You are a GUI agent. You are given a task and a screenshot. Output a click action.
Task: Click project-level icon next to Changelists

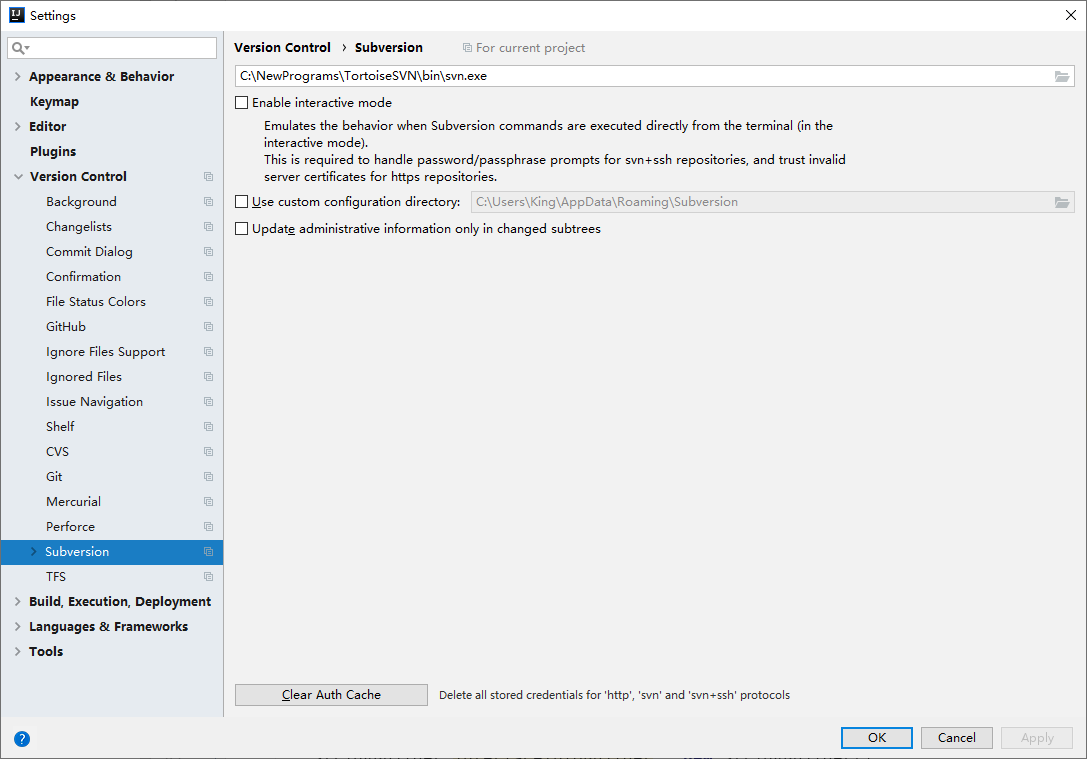click(x=208, y=227)
